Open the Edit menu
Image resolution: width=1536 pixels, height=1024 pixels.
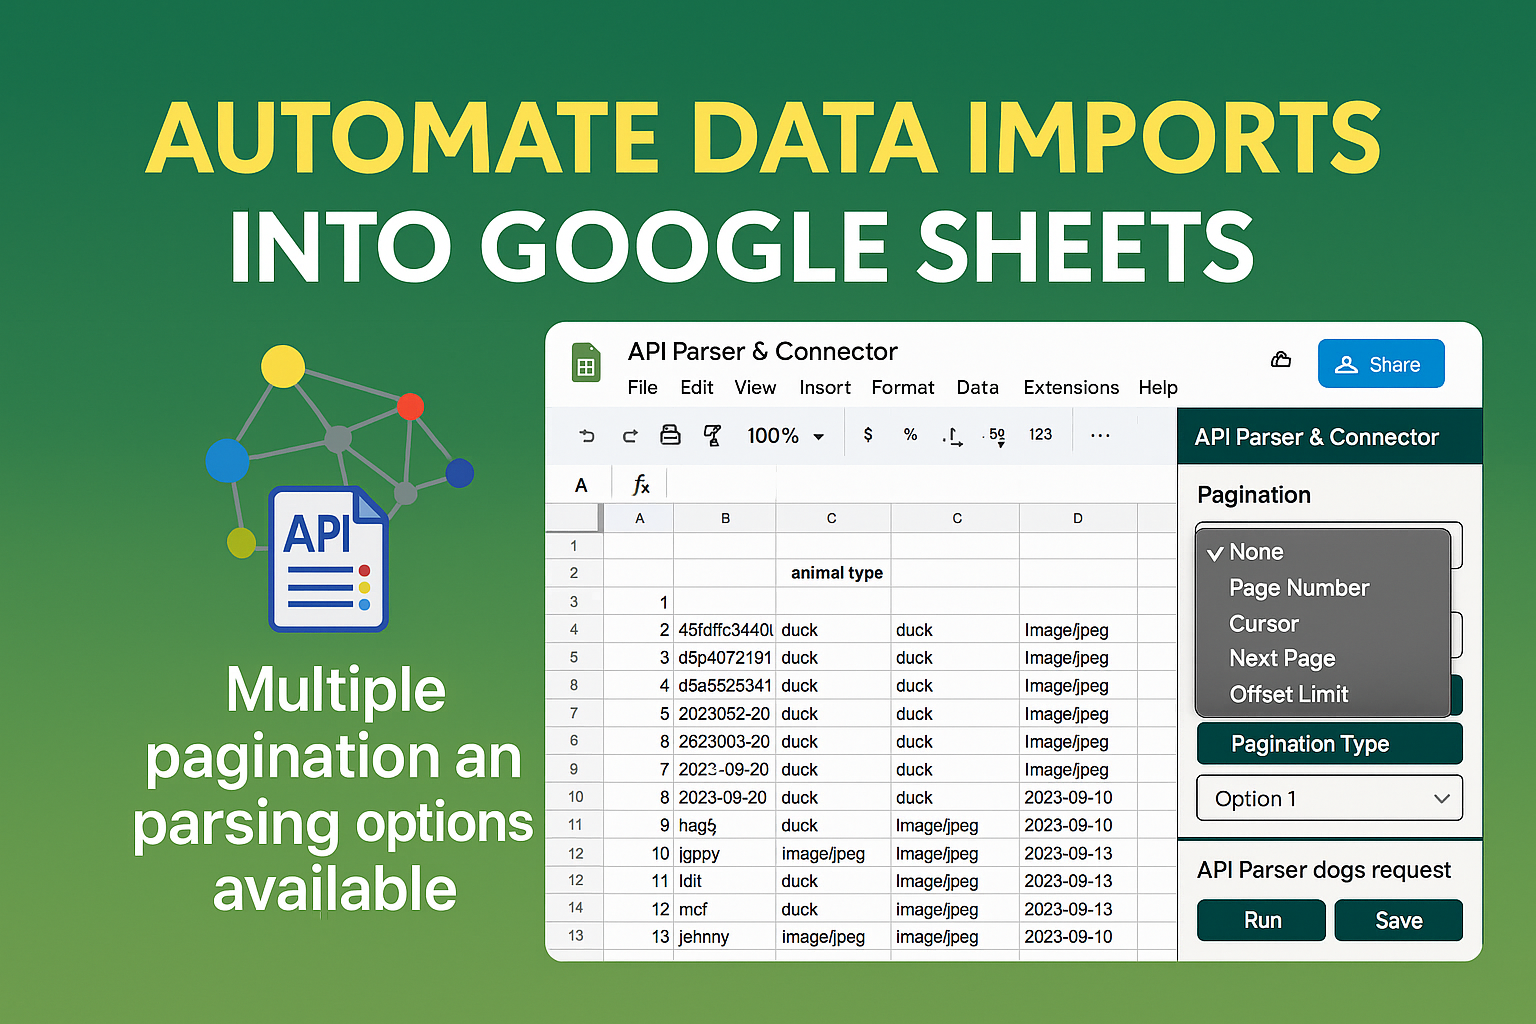tap(696, 388)
